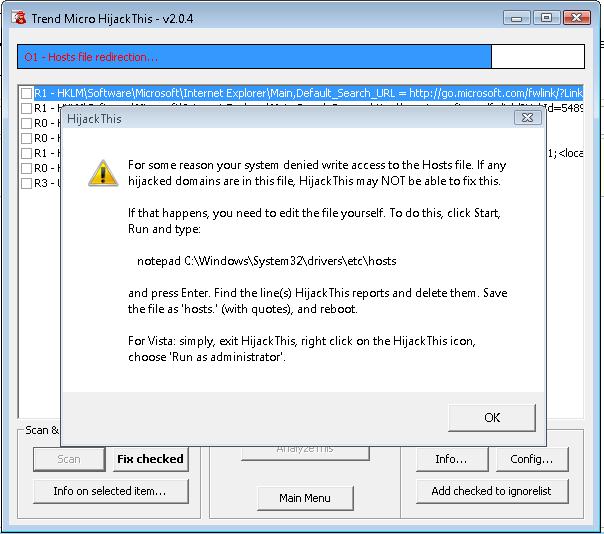The image size is (604, 534).
Task: Click the 'Run as administrator' instruction text
Action: point(207,357)
